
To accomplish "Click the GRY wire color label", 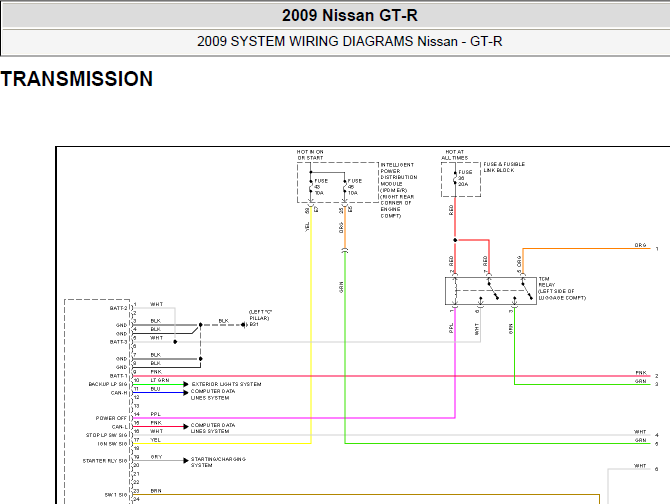I will (156, 457).
